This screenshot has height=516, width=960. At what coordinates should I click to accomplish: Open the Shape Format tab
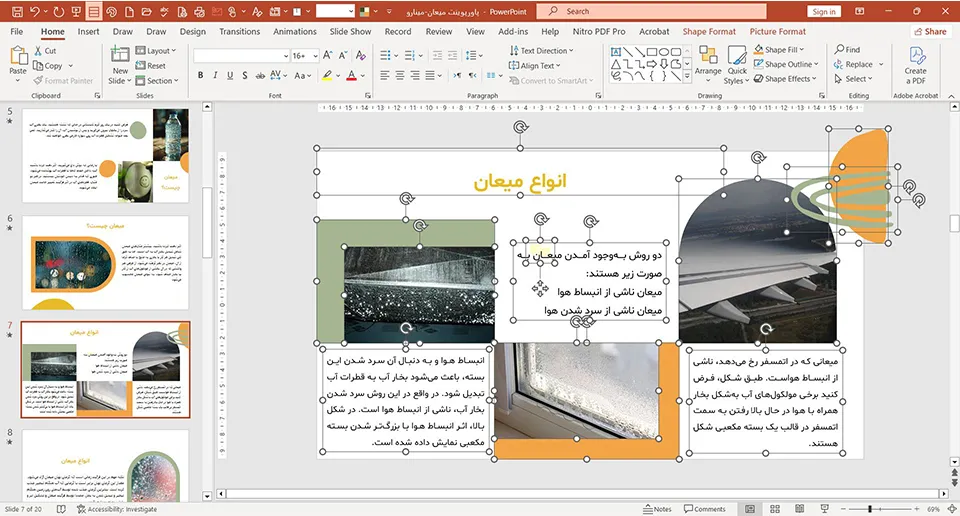(709, 31)
